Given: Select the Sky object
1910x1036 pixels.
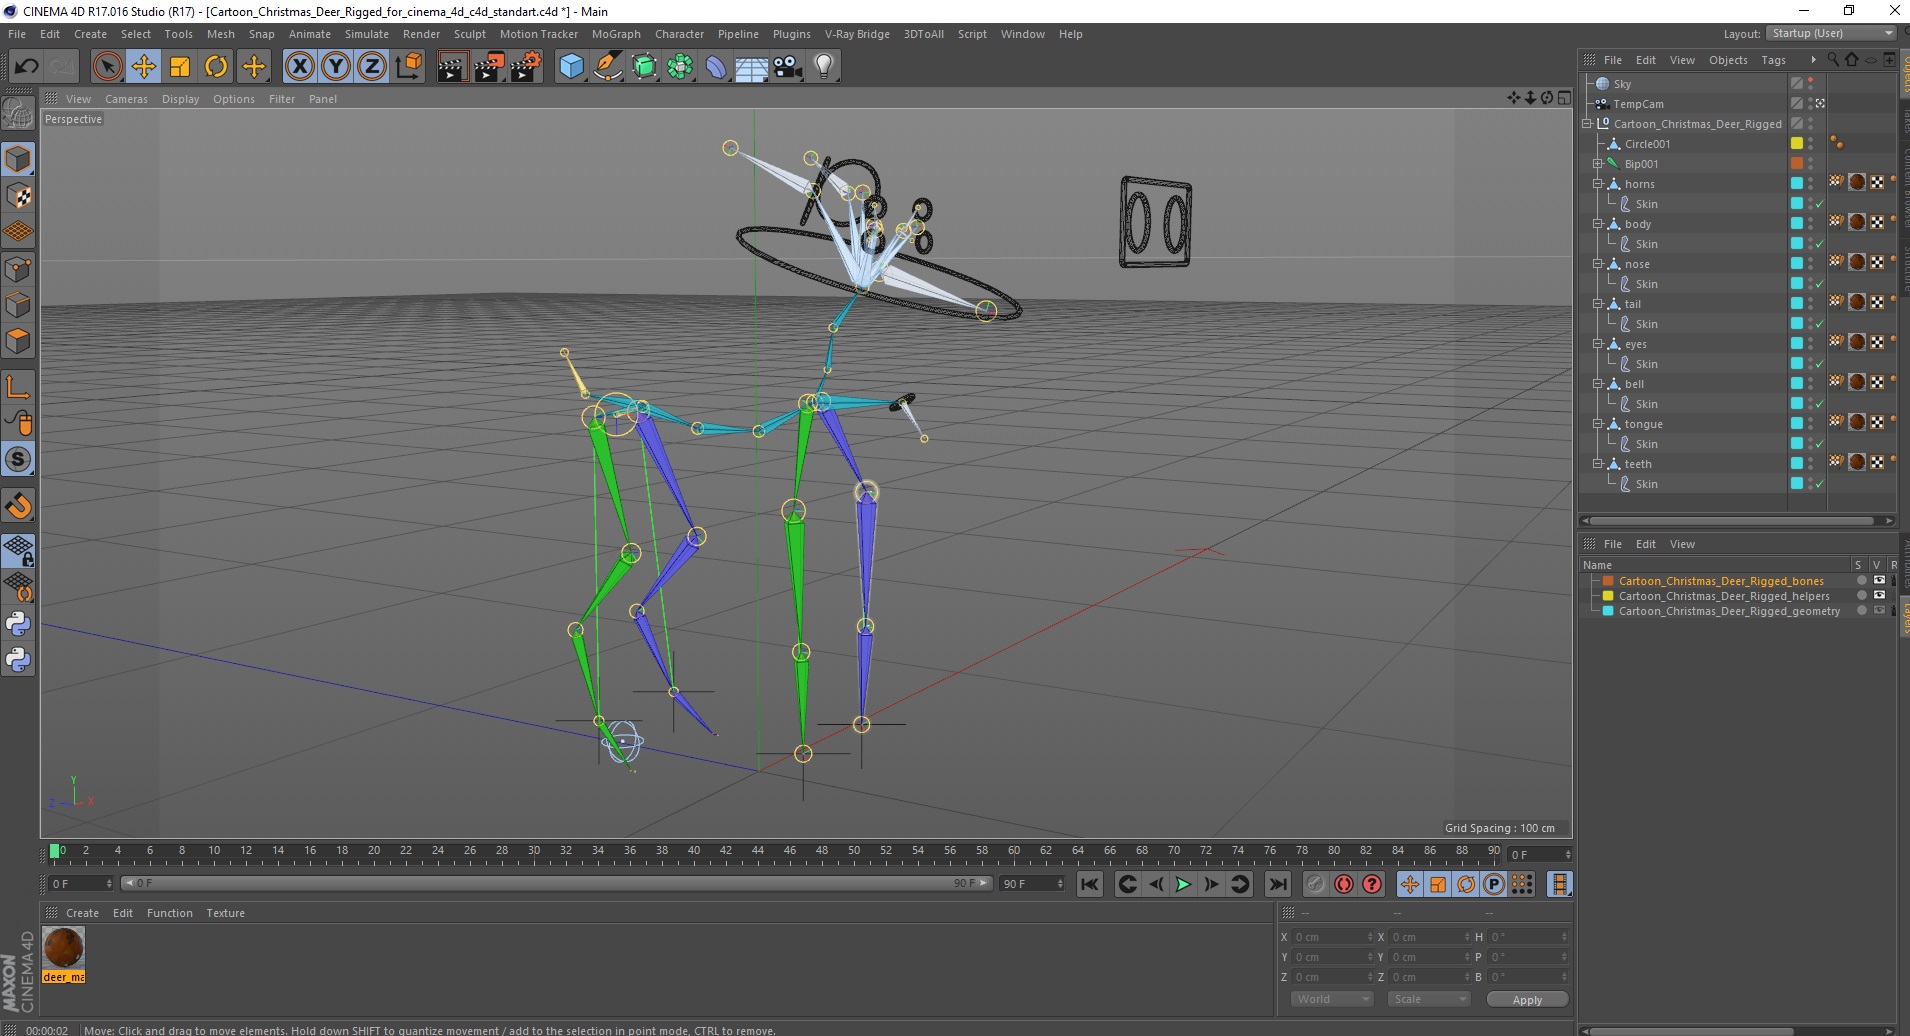Looking at the screenshot, I should coord(1621,84).
